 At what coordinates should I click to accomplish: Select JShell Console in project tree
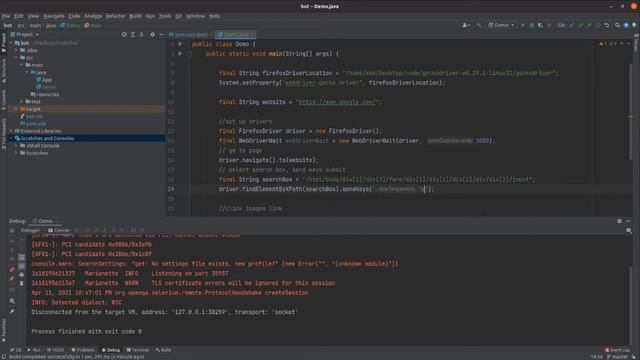pyautogui.click(x=40, y=146)
